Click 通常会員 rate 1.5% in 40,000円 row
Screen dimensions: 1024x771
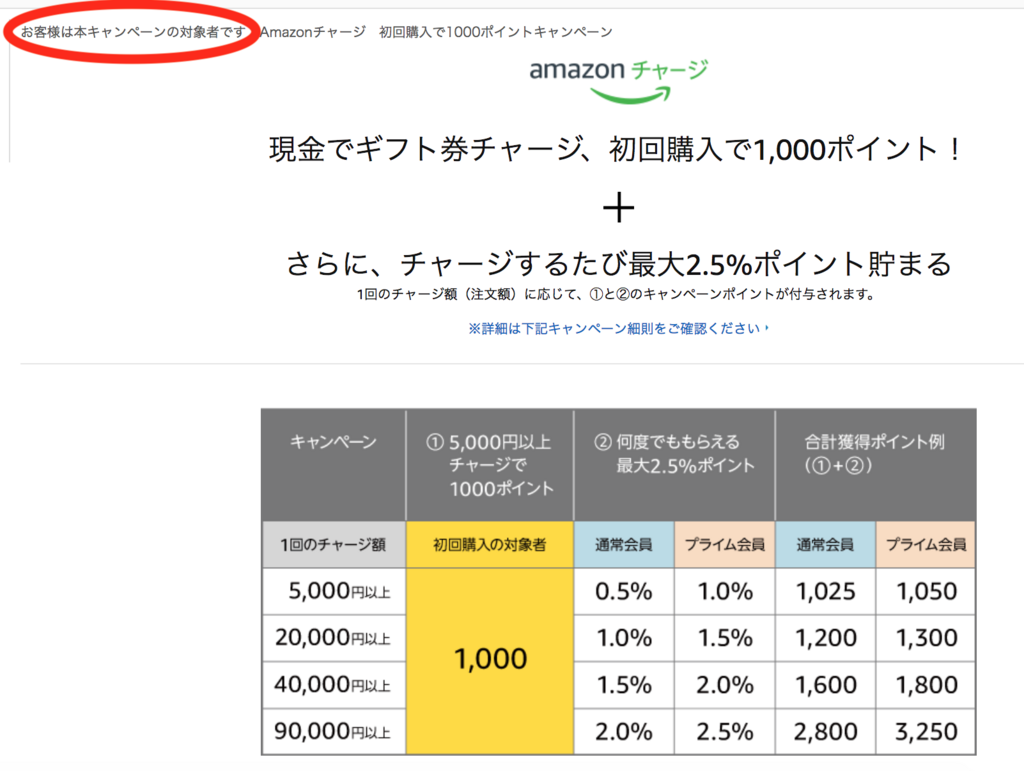(x=624, y=685)
